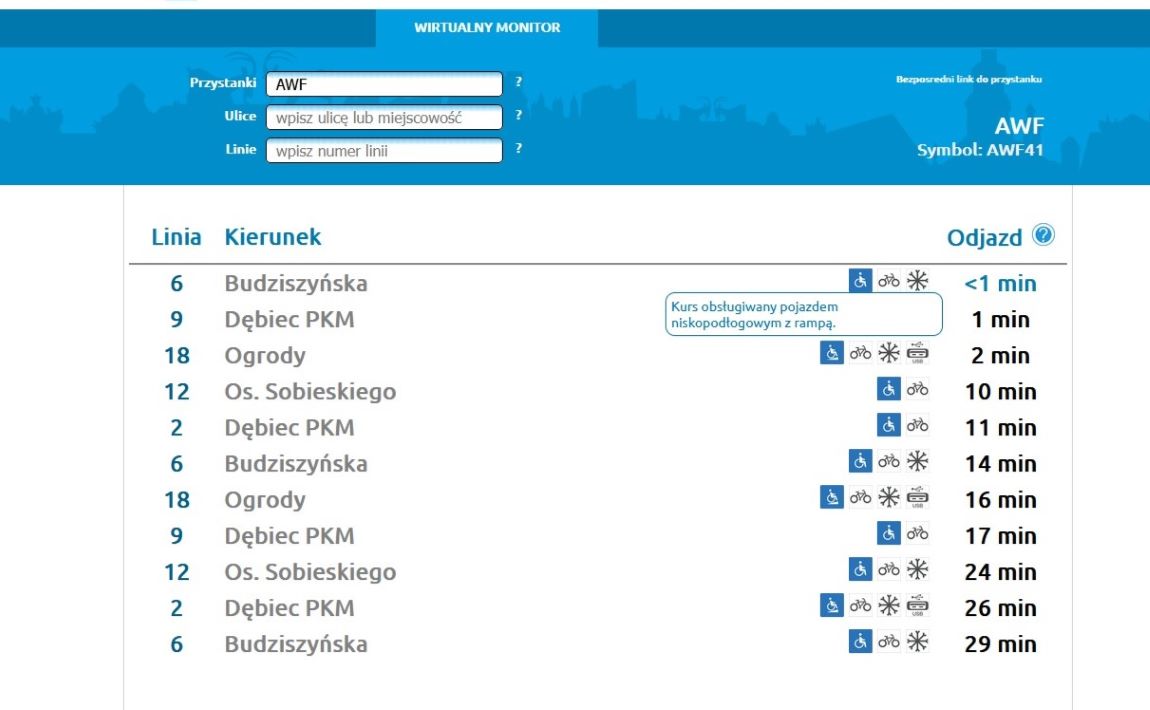Click the wheelchair accessibility icon on line 6 Budziszyńska
This screenshot has width=1150, height=710.
coord(862,282)
